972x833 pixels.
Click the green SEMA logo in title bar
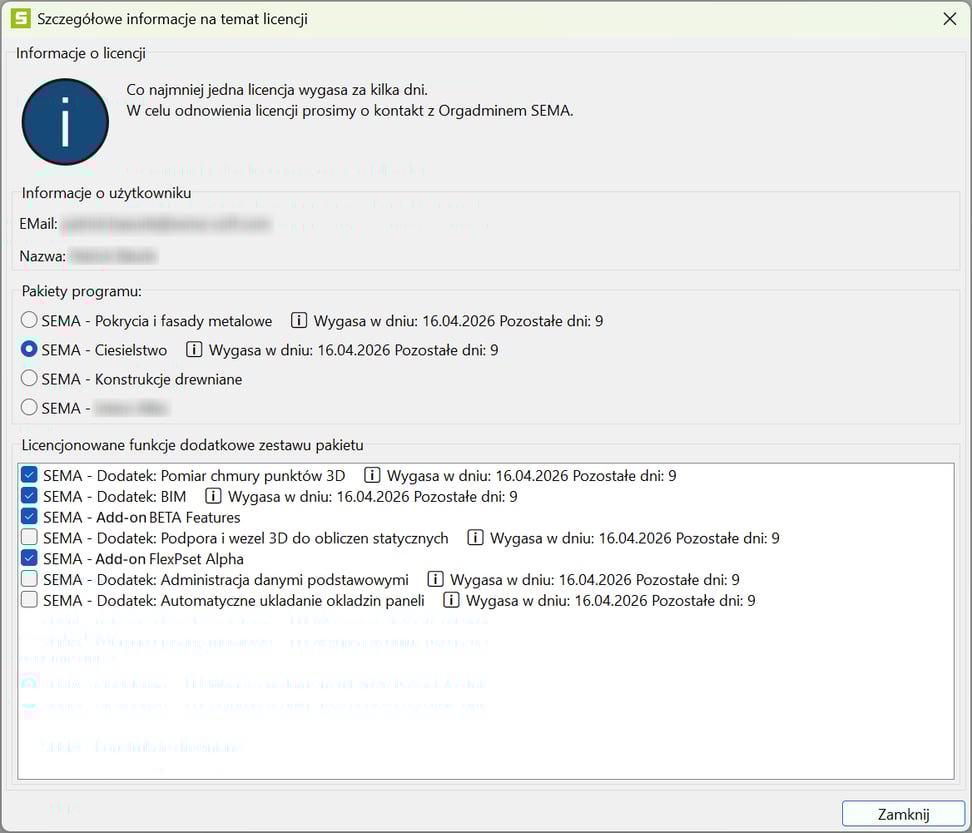(20, 18)
